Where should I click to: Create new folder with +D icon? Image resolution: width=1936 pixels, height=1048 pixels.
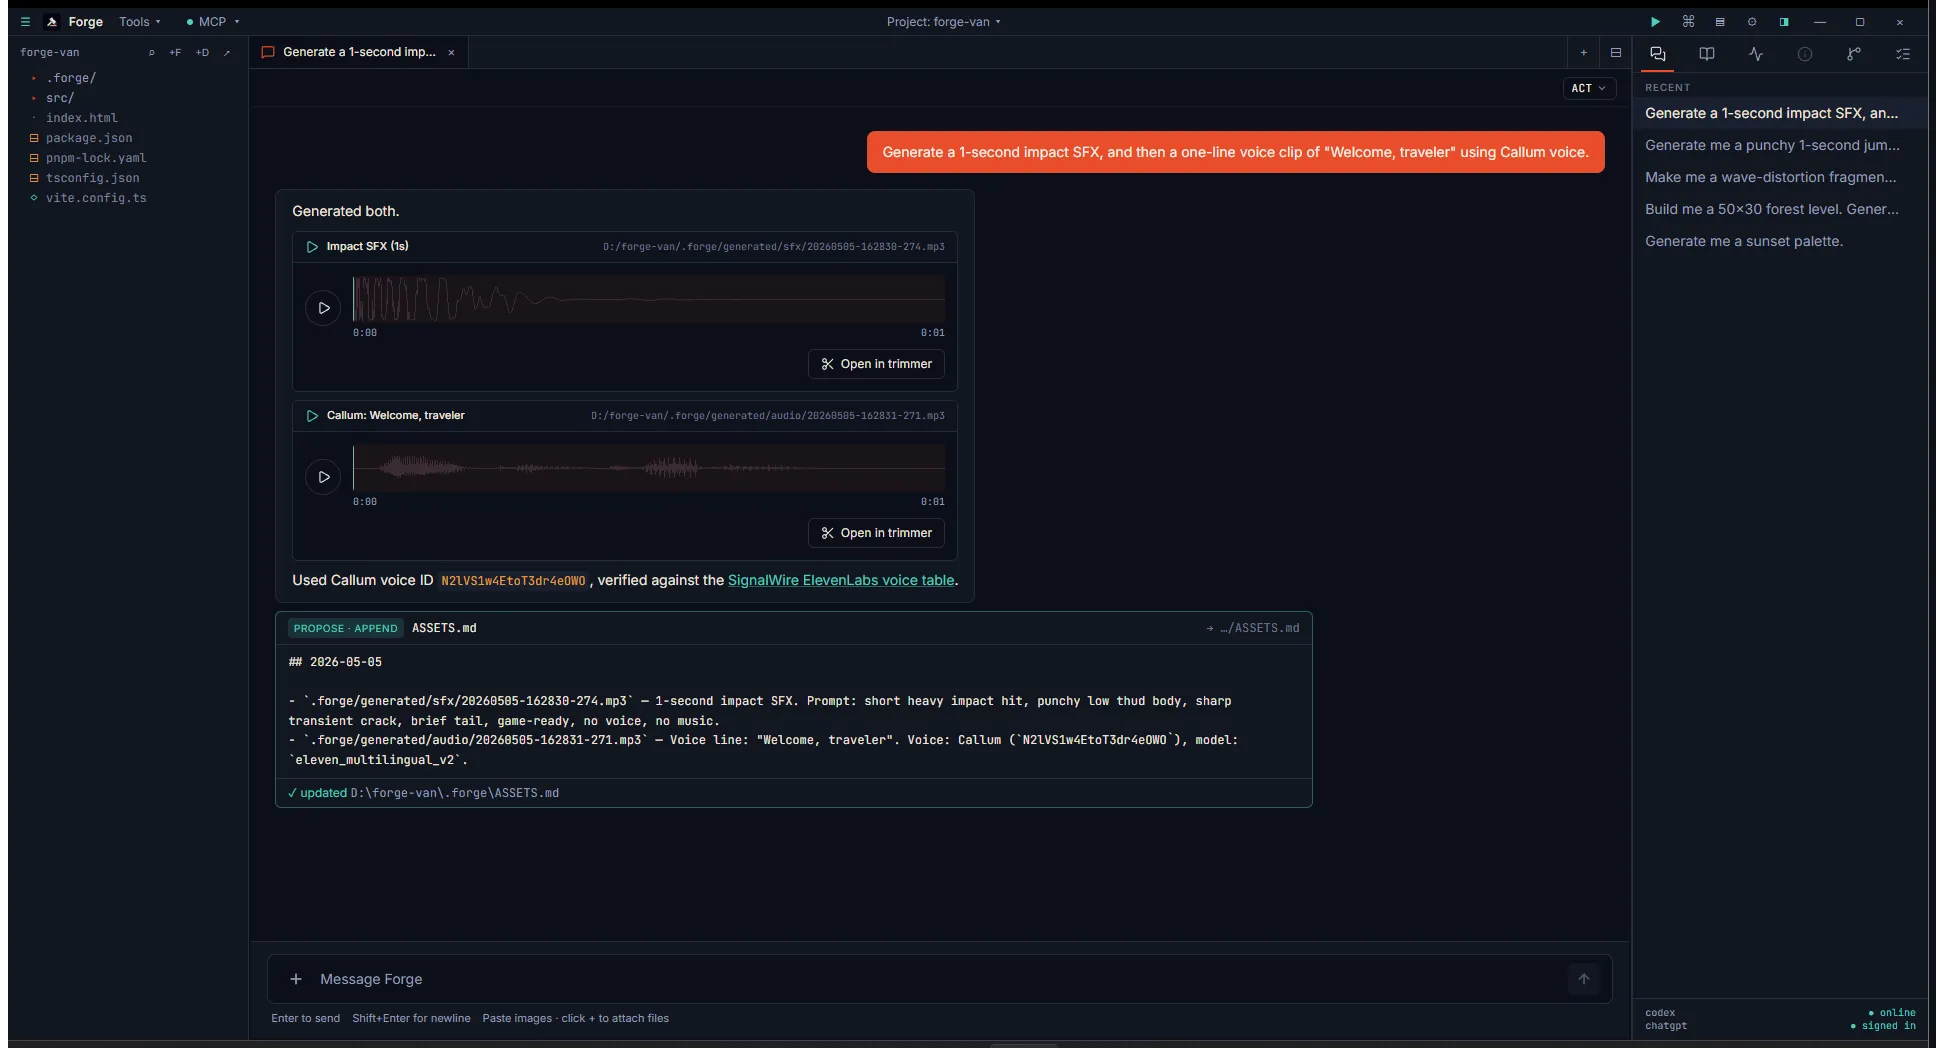coord(202,53)
